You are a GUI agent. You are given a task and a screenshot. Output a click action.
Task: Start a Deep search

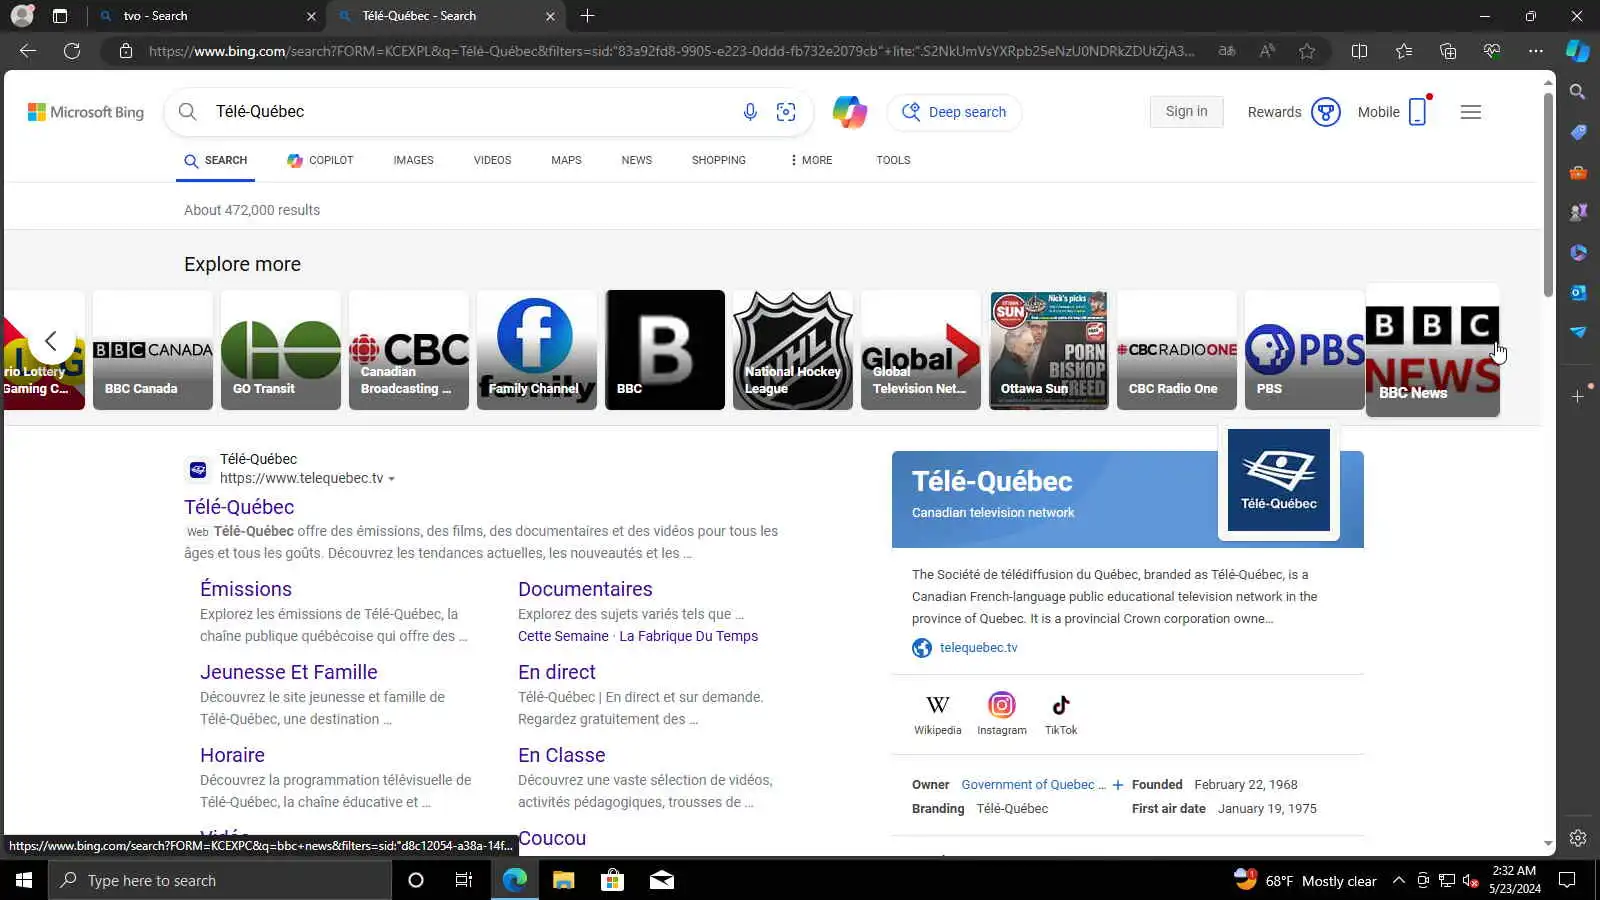click(954, 112)
